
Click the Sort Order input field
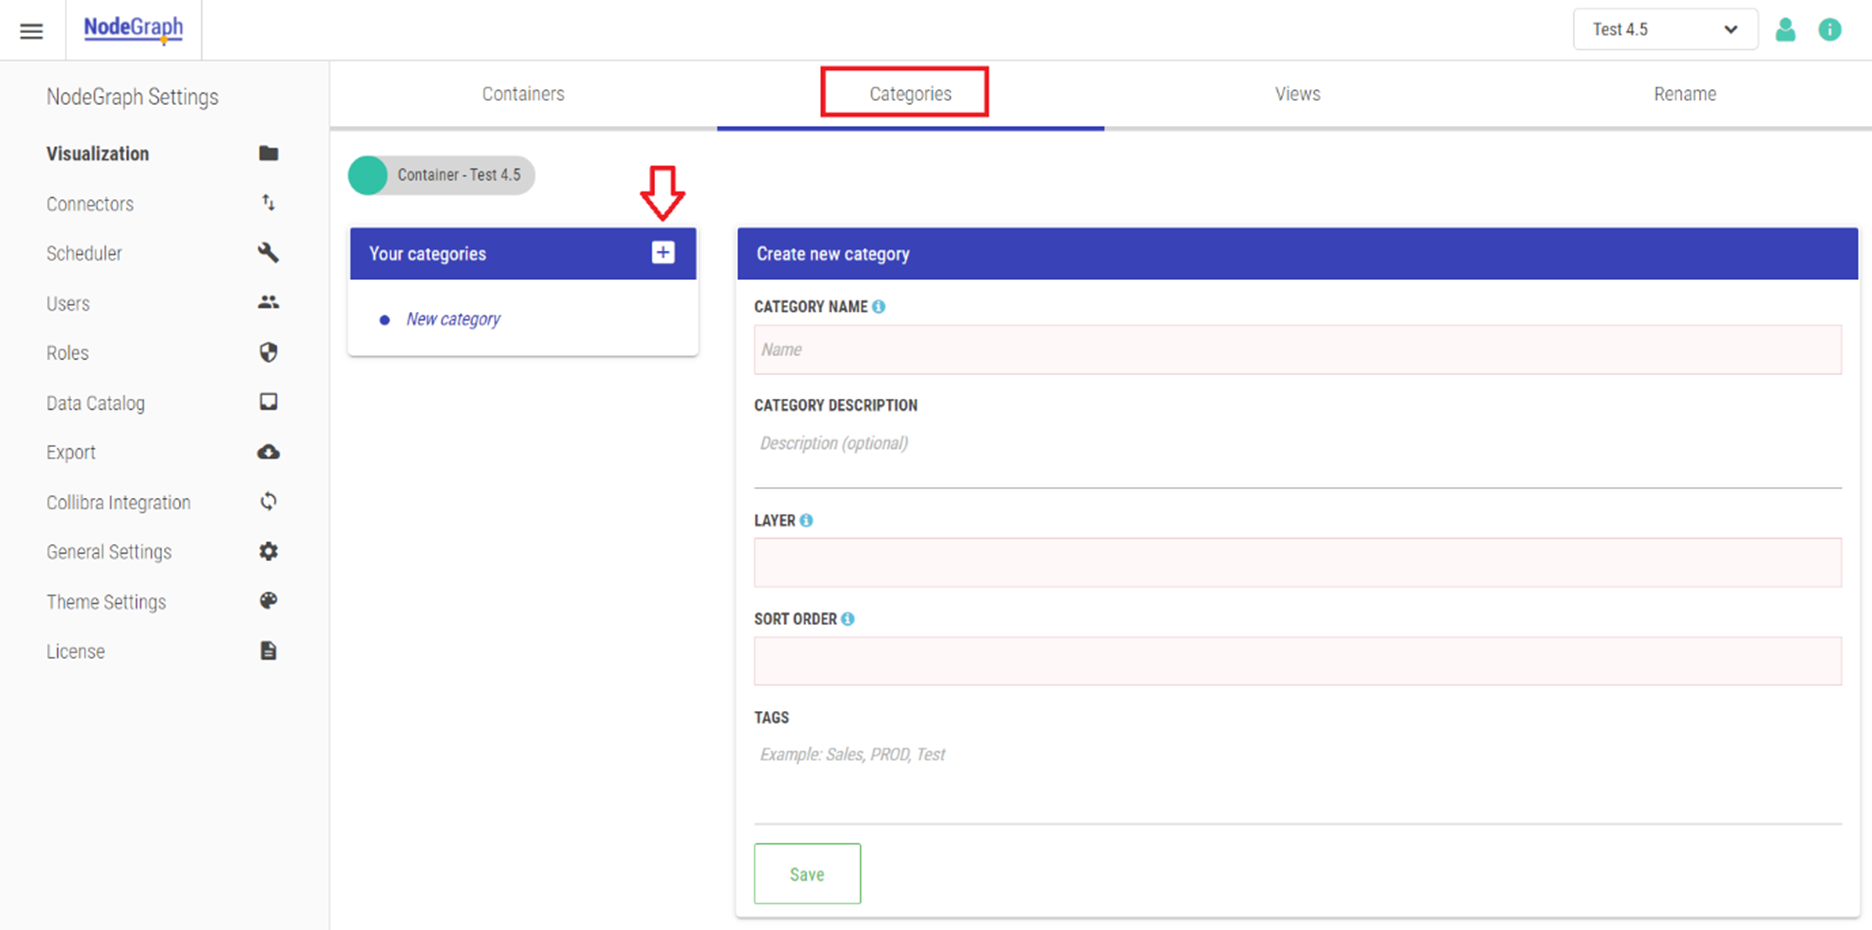pos(1297,661)
